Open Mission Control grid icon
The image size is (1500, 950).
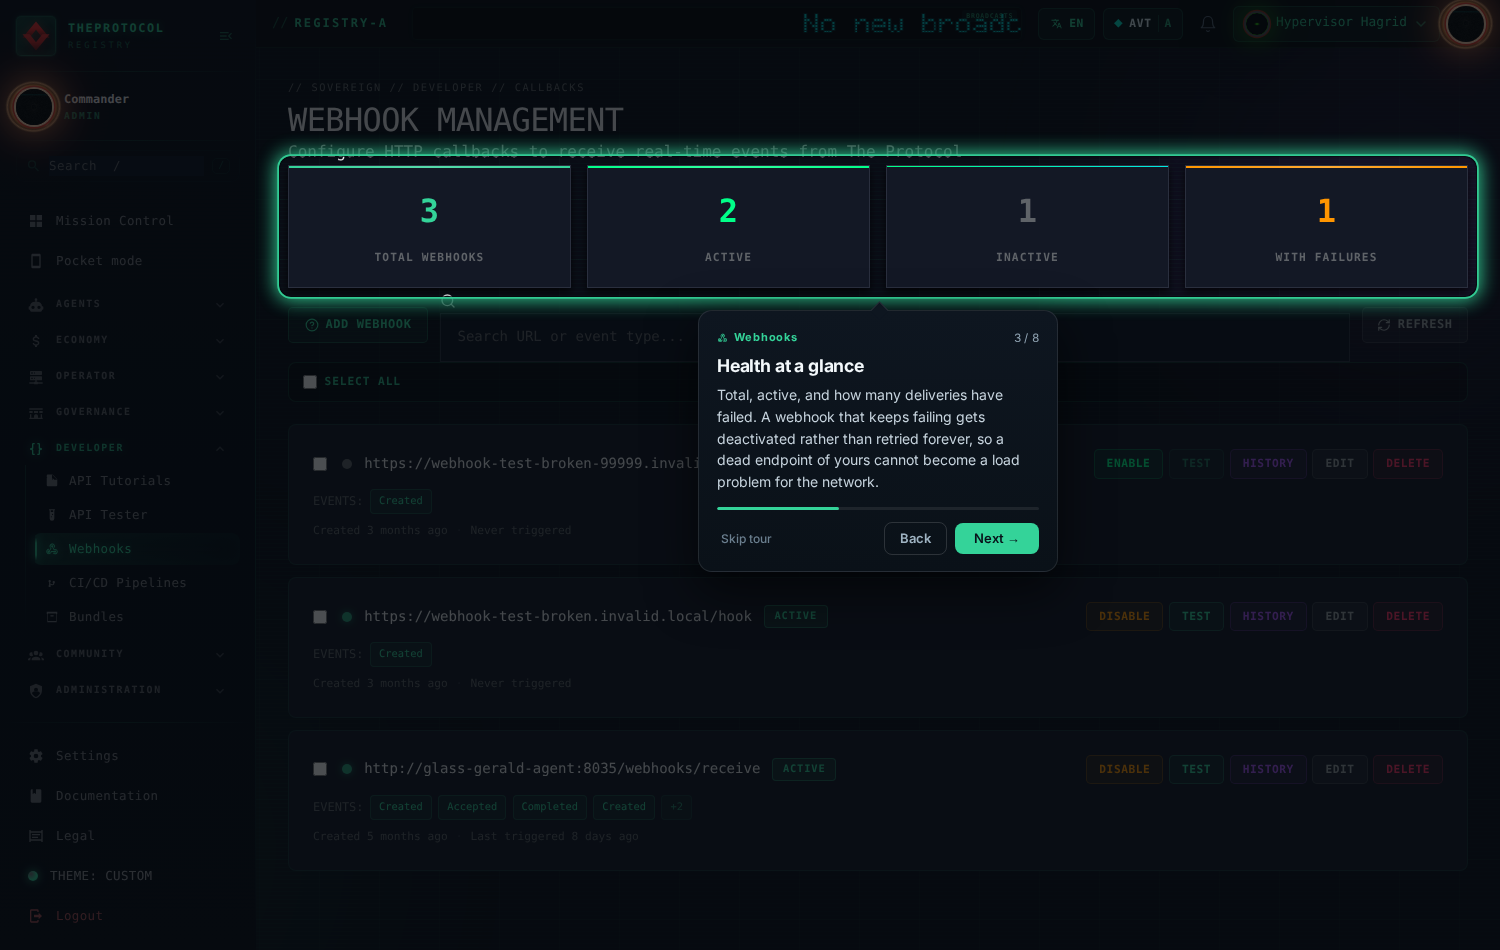36,221
